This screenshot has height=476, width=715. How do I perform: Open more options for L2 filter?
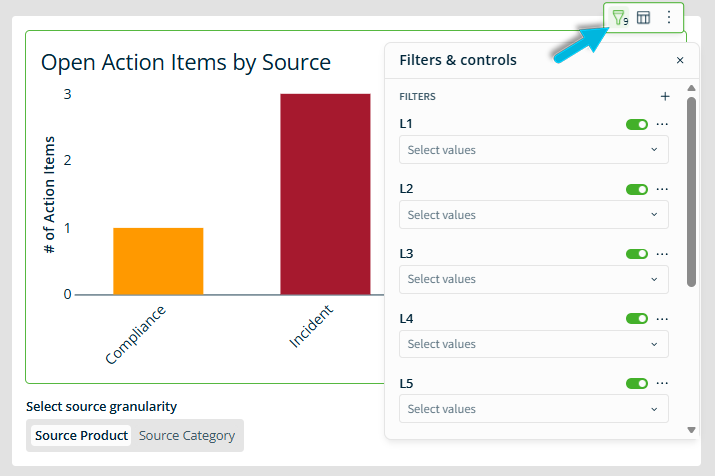[x=662, y=189]
